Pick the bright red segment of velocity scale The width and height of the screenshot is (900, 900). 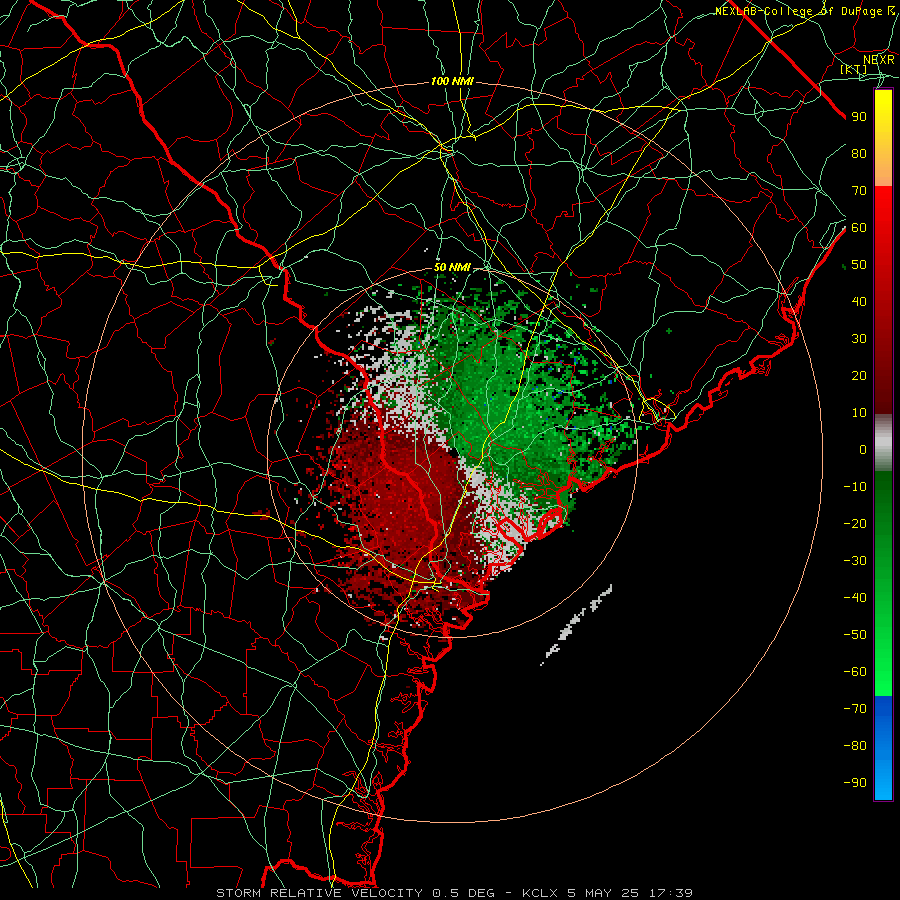pyautogui.click(x=883, y=300)
